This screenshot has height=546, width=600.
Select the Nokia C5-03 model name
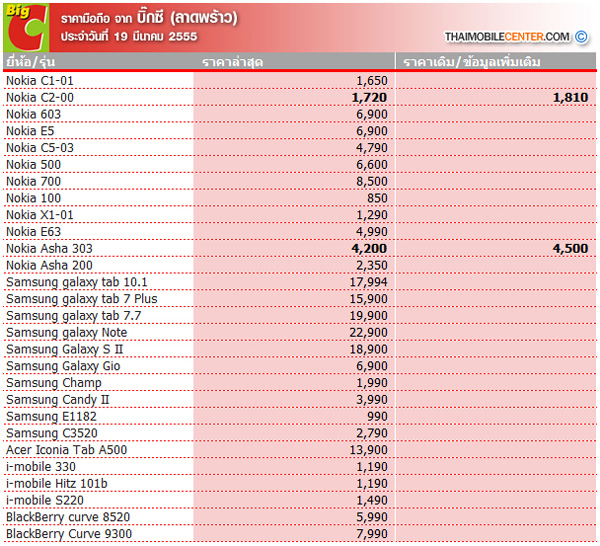coord(40,148)
